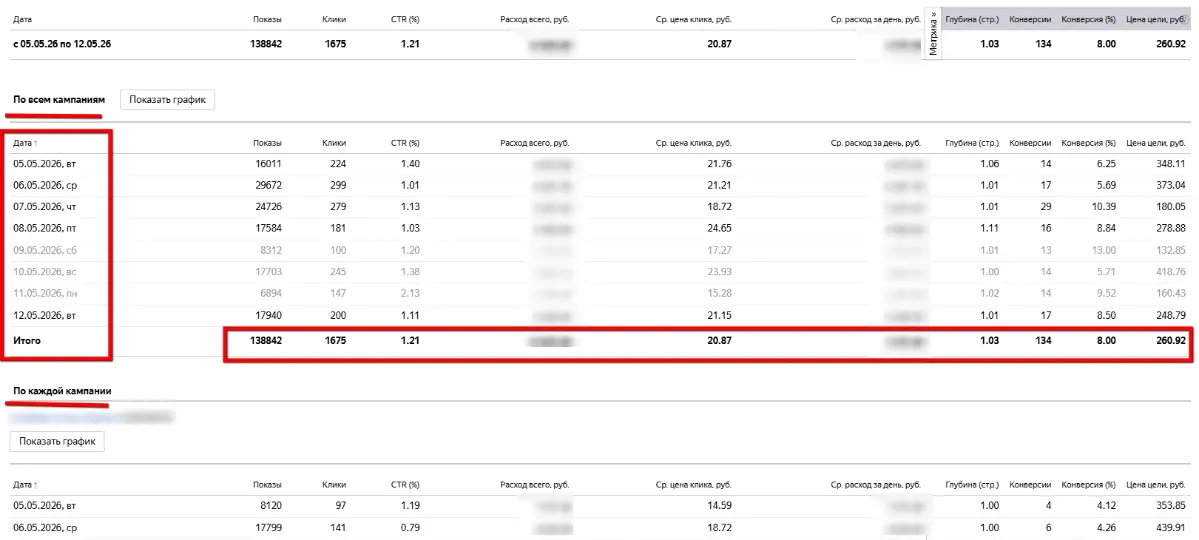Image resolution: width=1199 pixels, height=540 pixels.
Task: Select clicks value 245
Action: 337,272
